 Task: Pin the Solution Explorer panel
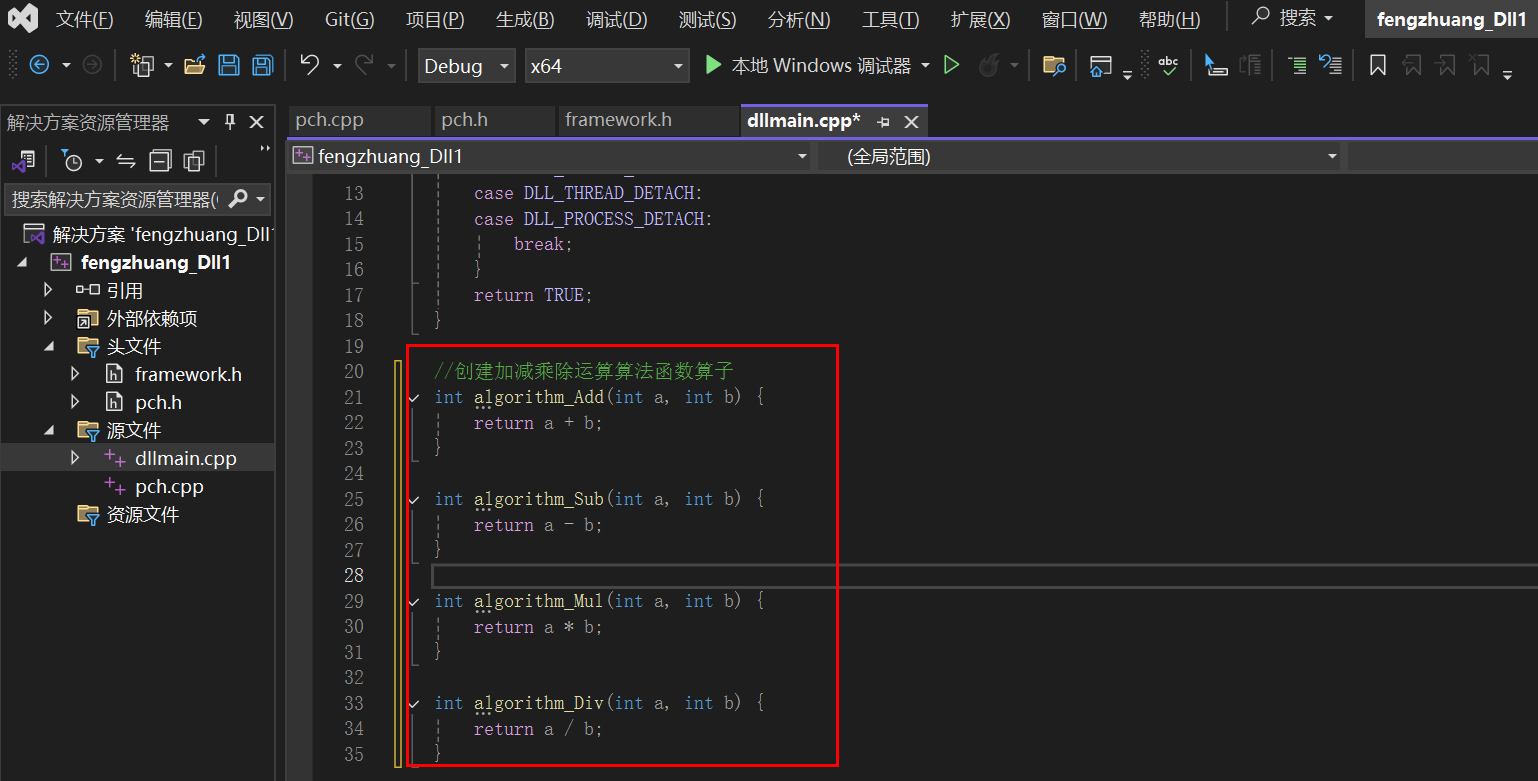pos(230,122)
